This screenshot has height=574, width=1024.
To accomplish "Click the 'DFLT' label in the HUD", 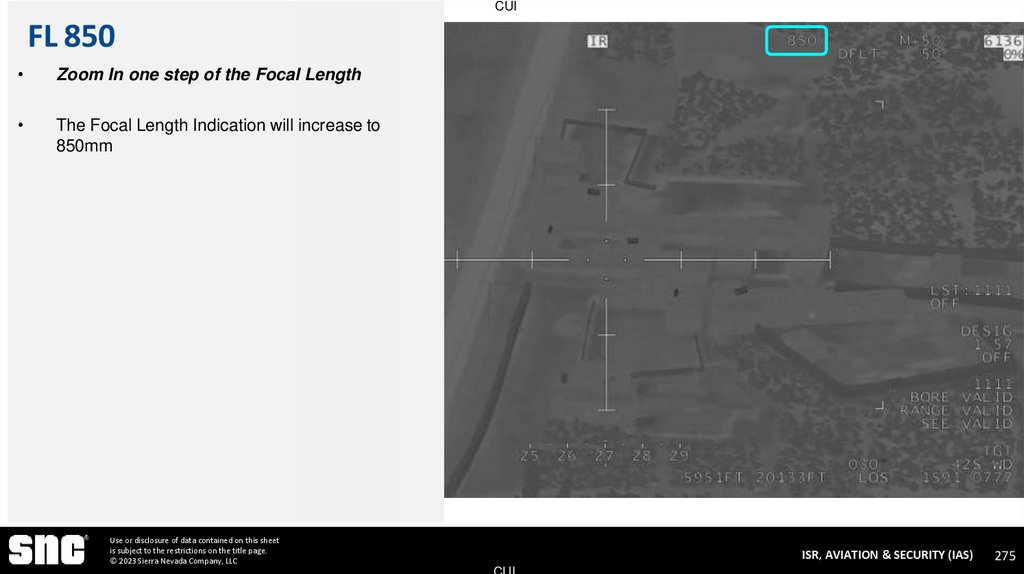I will click(x=857, y=54).
